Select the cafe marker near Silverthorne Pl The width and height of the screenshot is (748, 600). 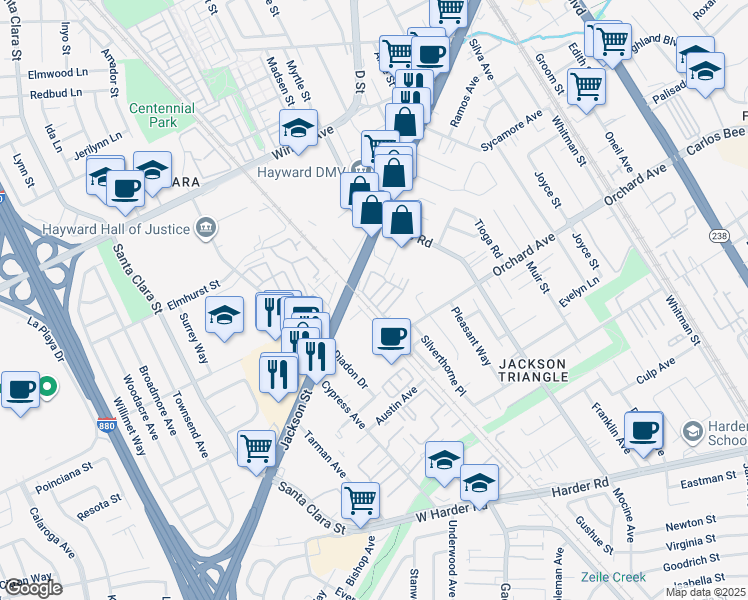(391, 340)
